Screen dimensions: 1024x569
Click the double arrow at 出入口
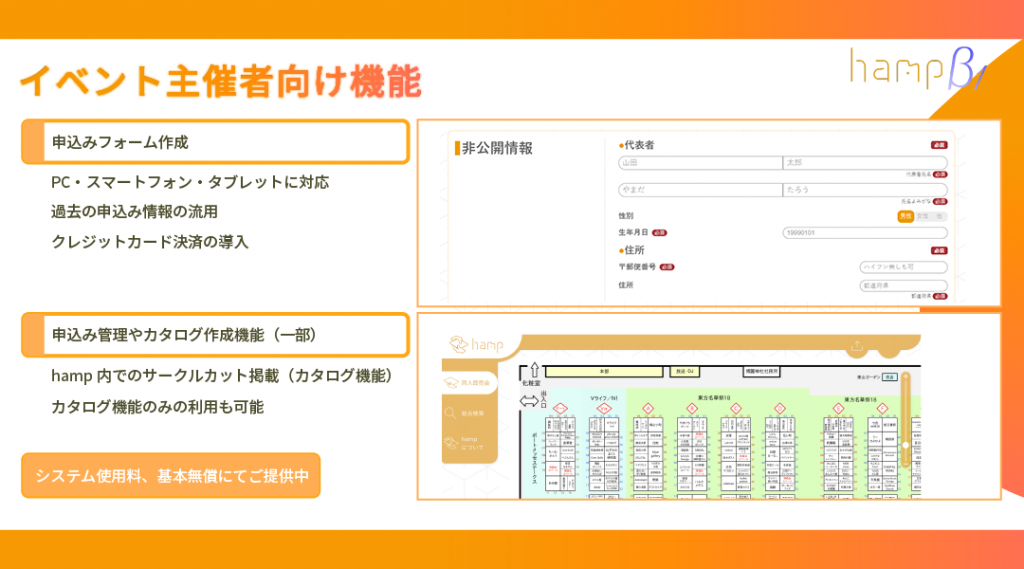[529, 400]
